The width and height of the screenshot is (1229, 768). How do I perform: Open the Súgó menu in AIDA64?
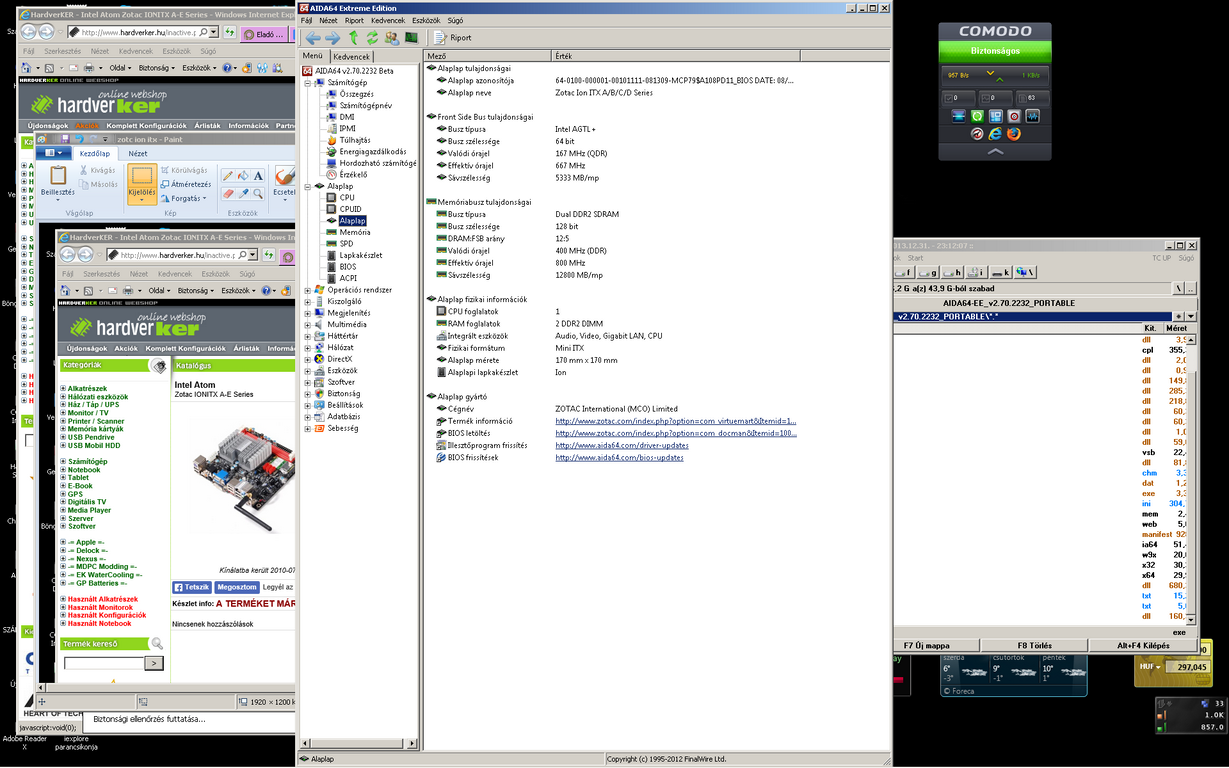pos(455,20)
